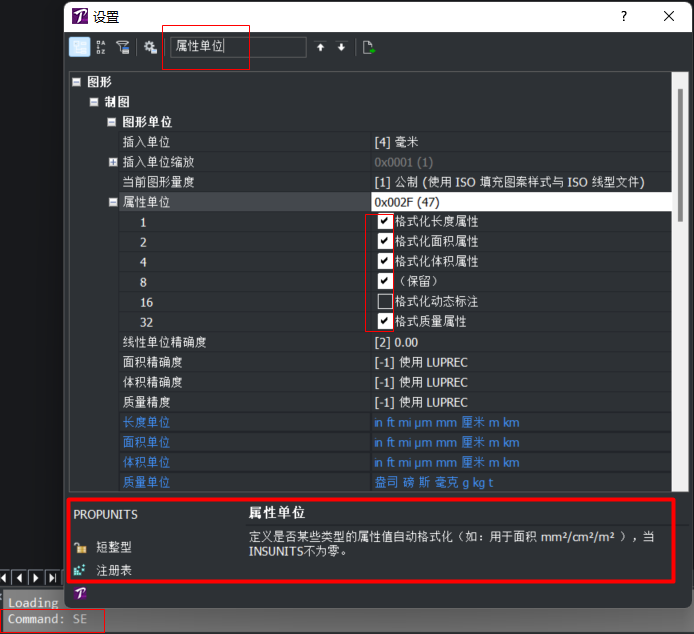Click the settings filter icon
The image size is (694, 634).
pos(123,47)
